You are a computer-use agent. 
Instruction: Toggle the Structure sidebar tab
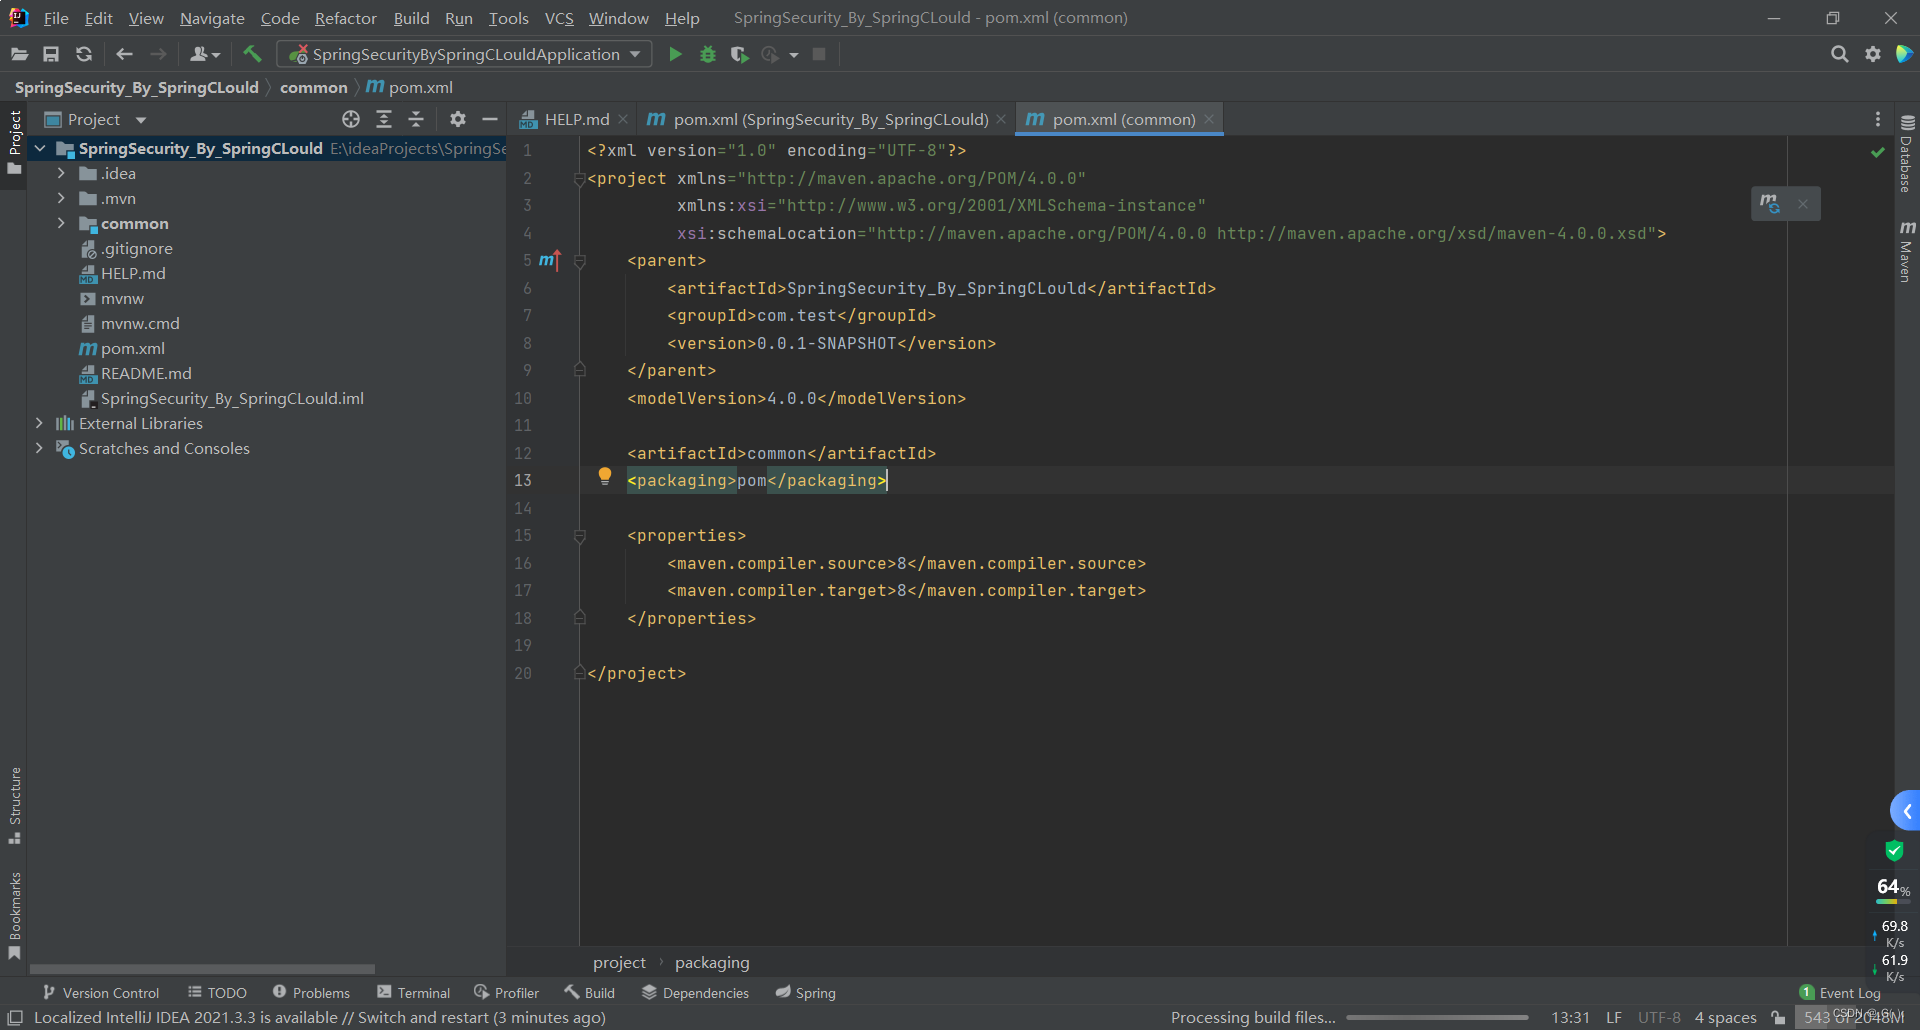click(14, 806)
